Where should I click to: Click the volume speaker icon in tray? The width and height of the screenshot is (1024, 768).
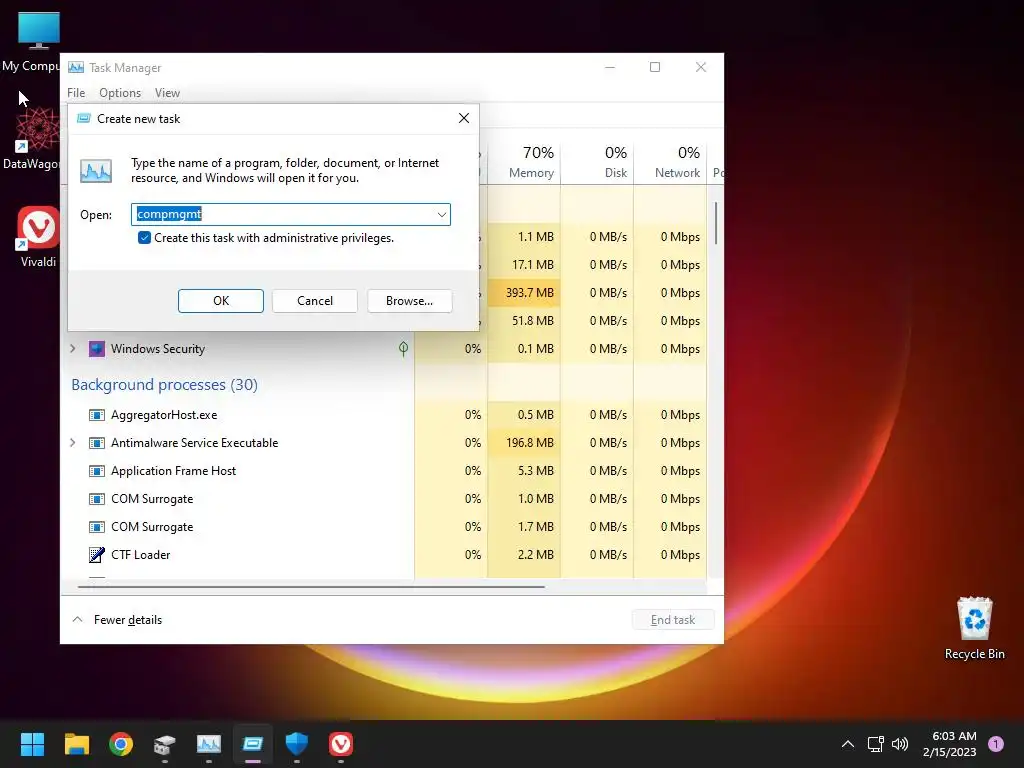(900, 743)
